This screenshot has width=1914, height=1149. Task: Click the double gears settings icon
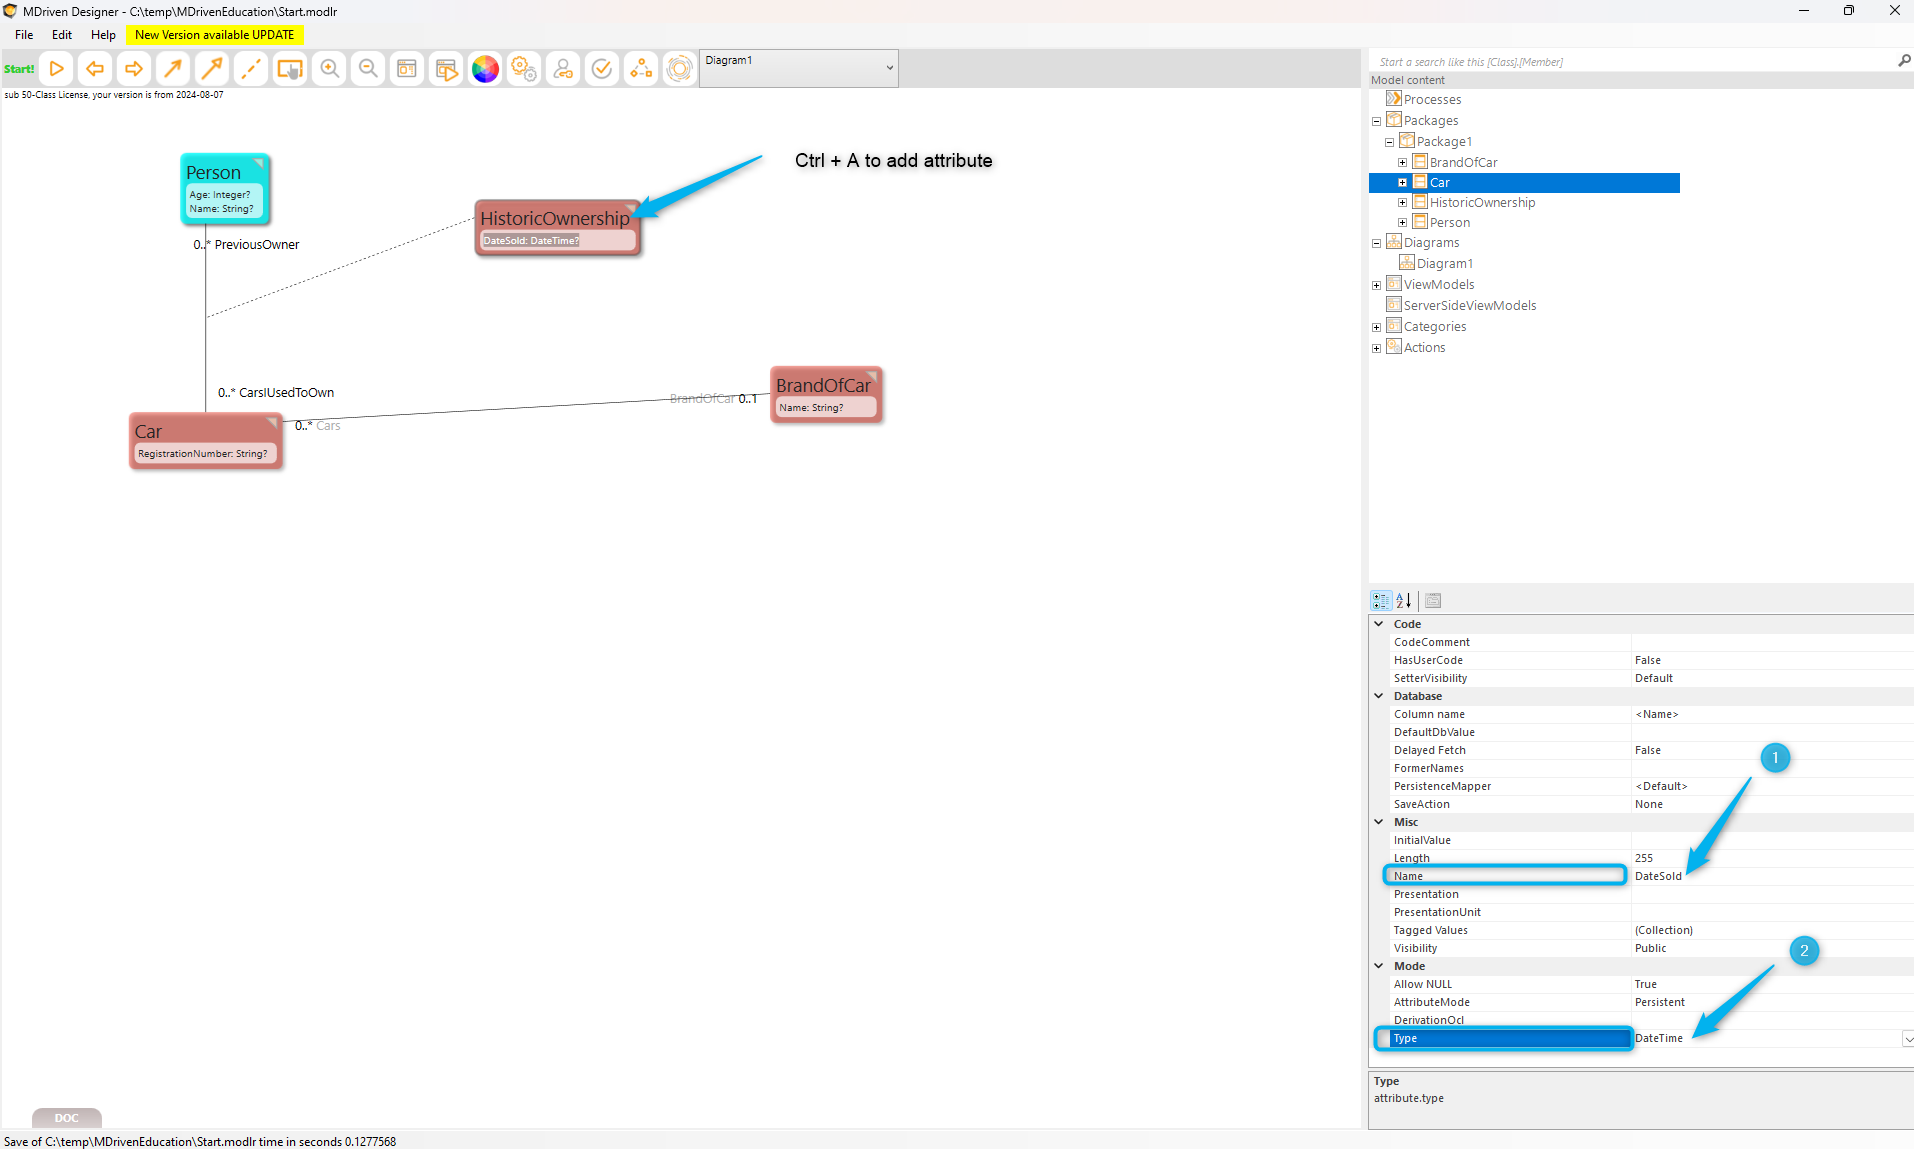click(x=524, y=69)
